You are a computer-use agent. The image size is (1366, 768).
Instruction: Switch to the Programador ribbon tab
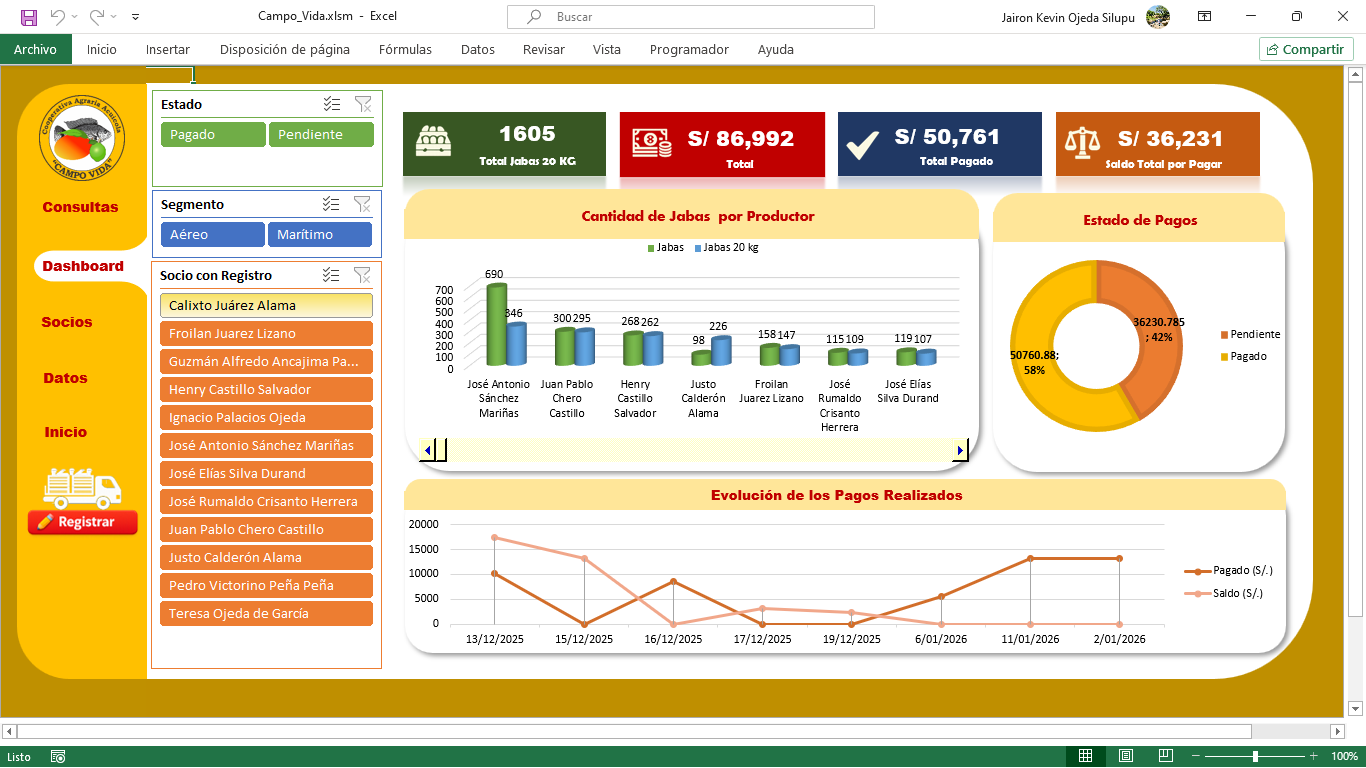[x=689, y=49]
